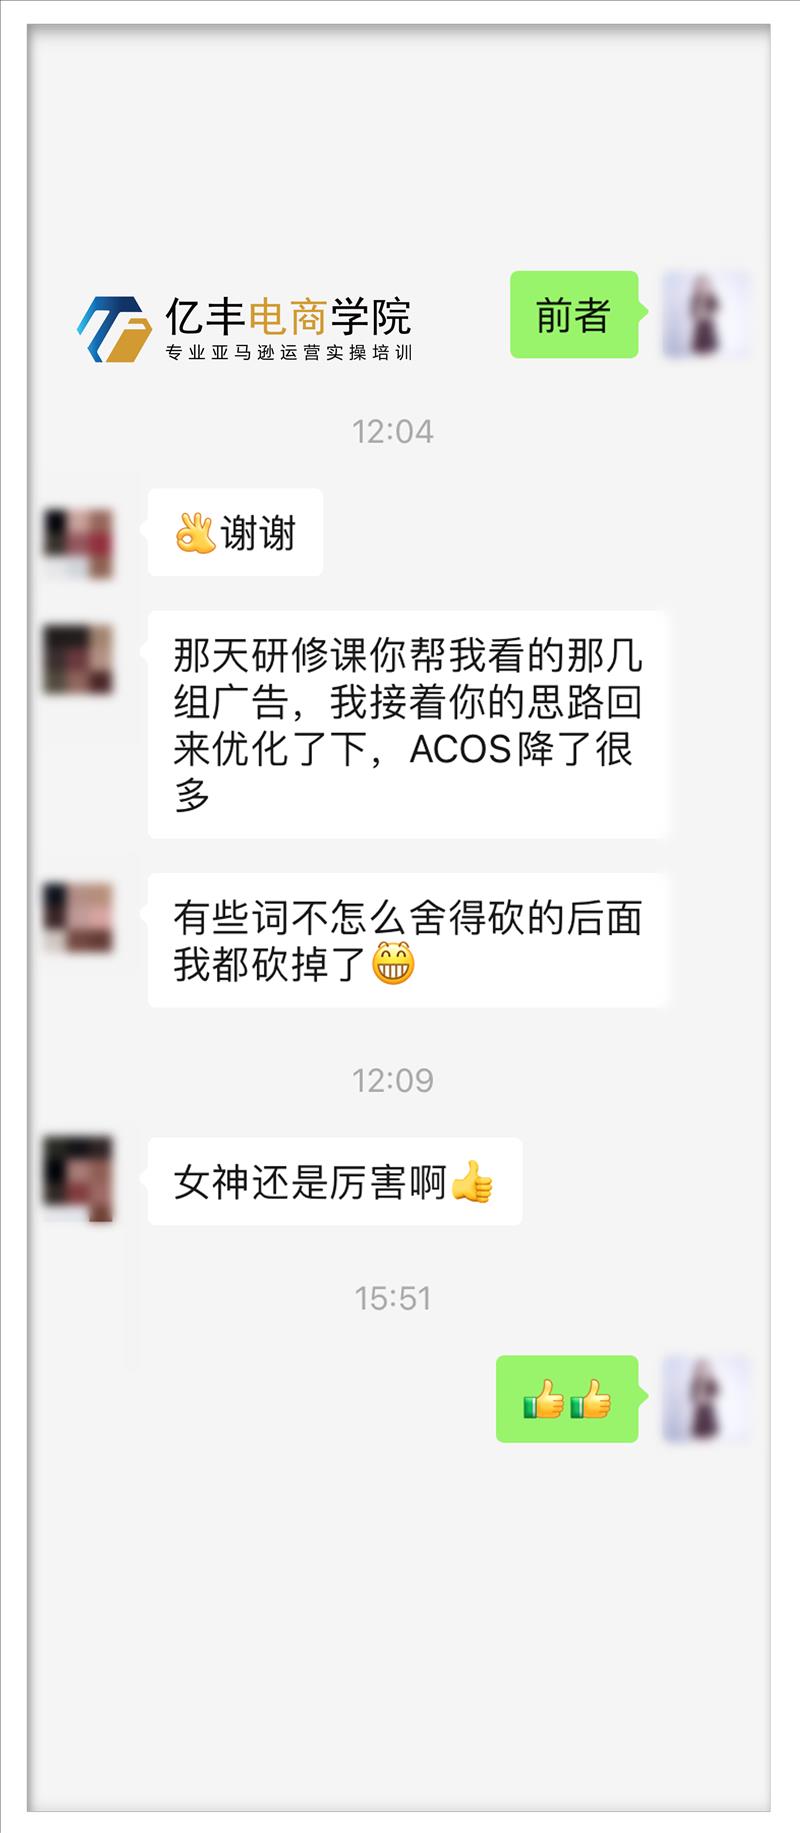Screen dimensions: 800x1833
Task: Tap the 亿丰电商学院 title text
Action: [x=288, y=317]
